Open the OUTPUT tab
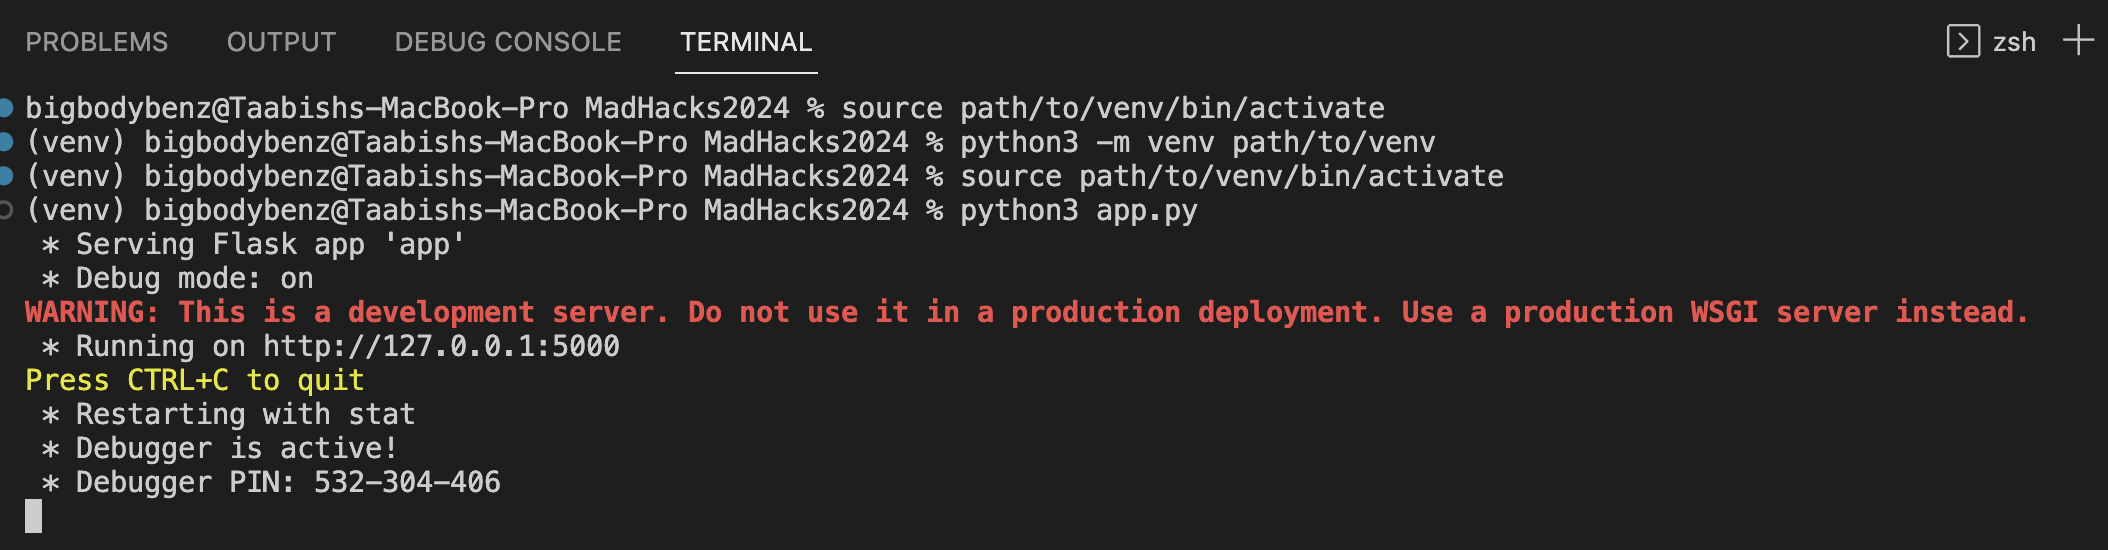 tap(281, 42)
